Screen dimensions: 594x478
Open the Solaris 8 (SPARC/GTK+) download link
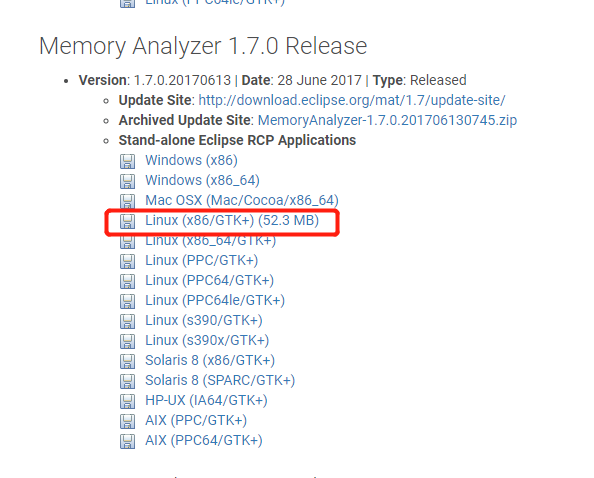pos(220,381)
